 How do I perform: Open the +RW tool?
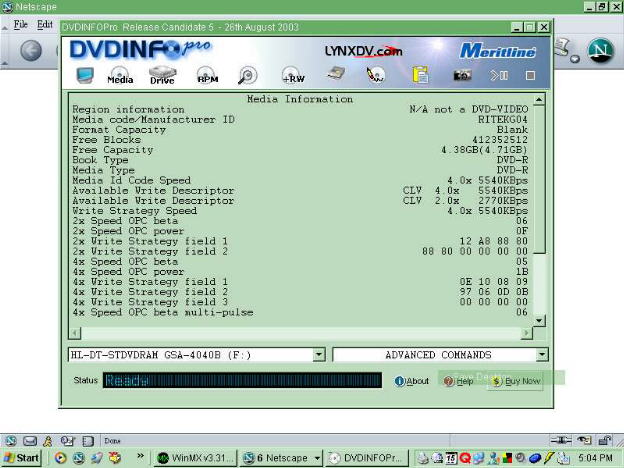[293, 75]
